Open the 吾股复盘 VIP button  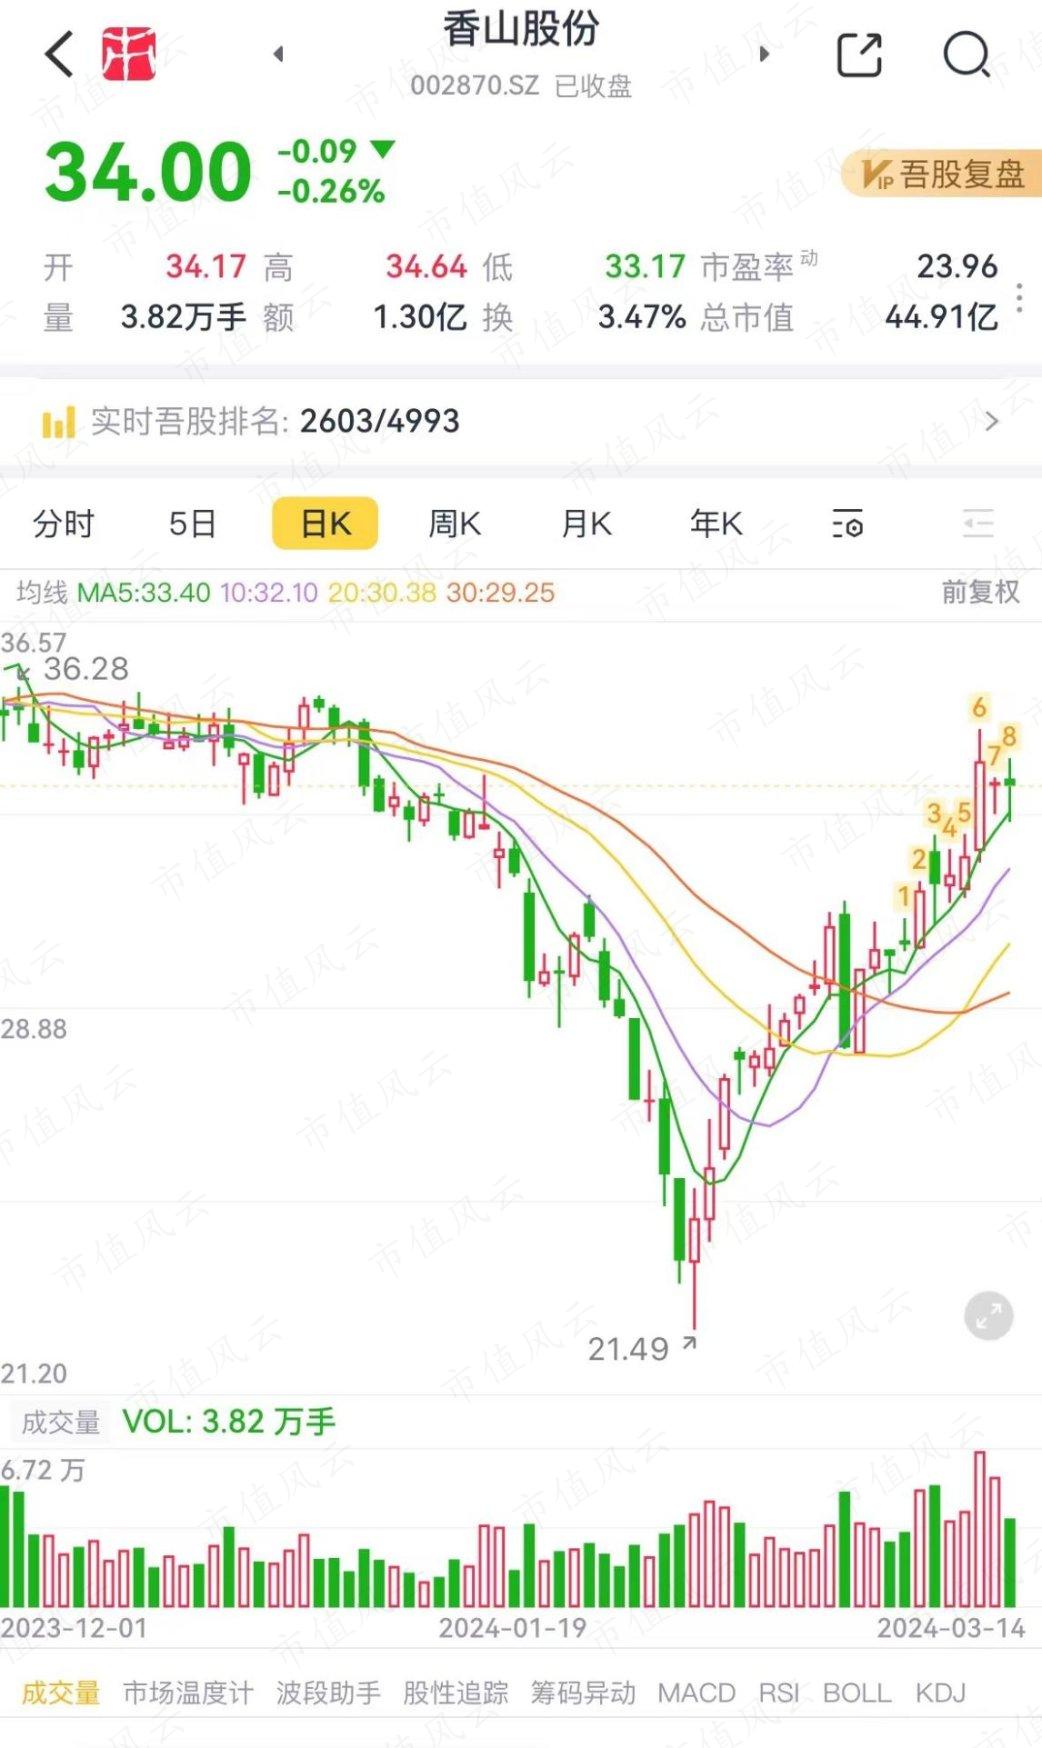point(941,174)
